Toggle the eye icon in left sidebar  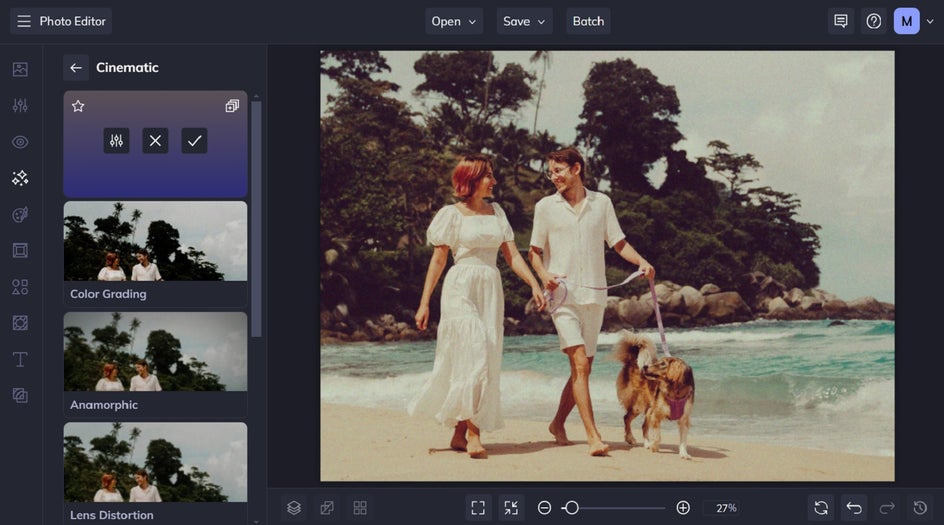point(20,142)
